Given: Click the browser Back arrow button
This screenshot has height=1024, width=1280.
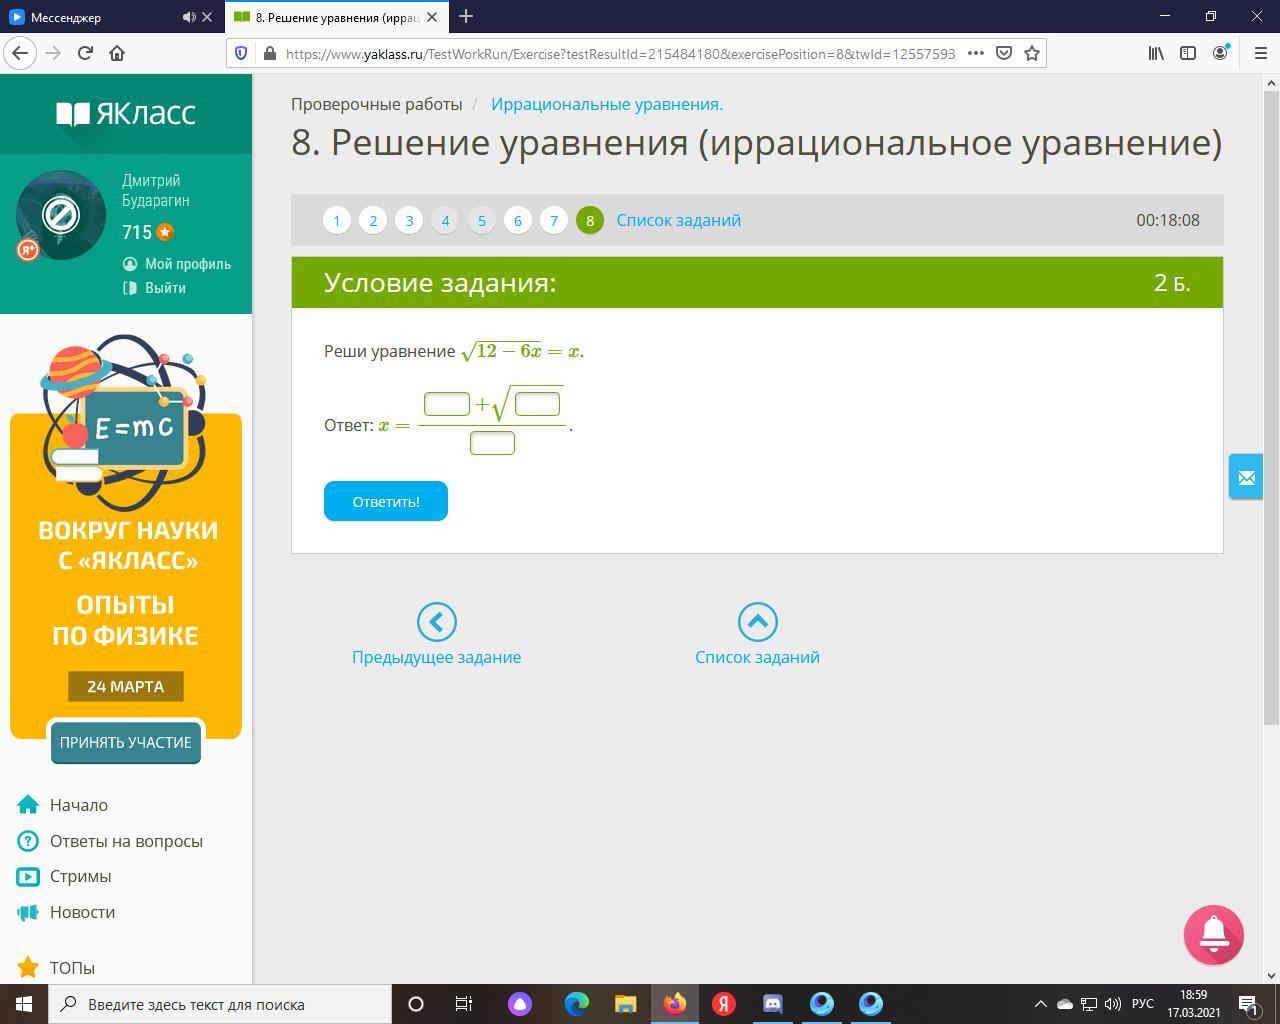Looking at the screenshot, I should pyautogui.click(x=21, y=53).
